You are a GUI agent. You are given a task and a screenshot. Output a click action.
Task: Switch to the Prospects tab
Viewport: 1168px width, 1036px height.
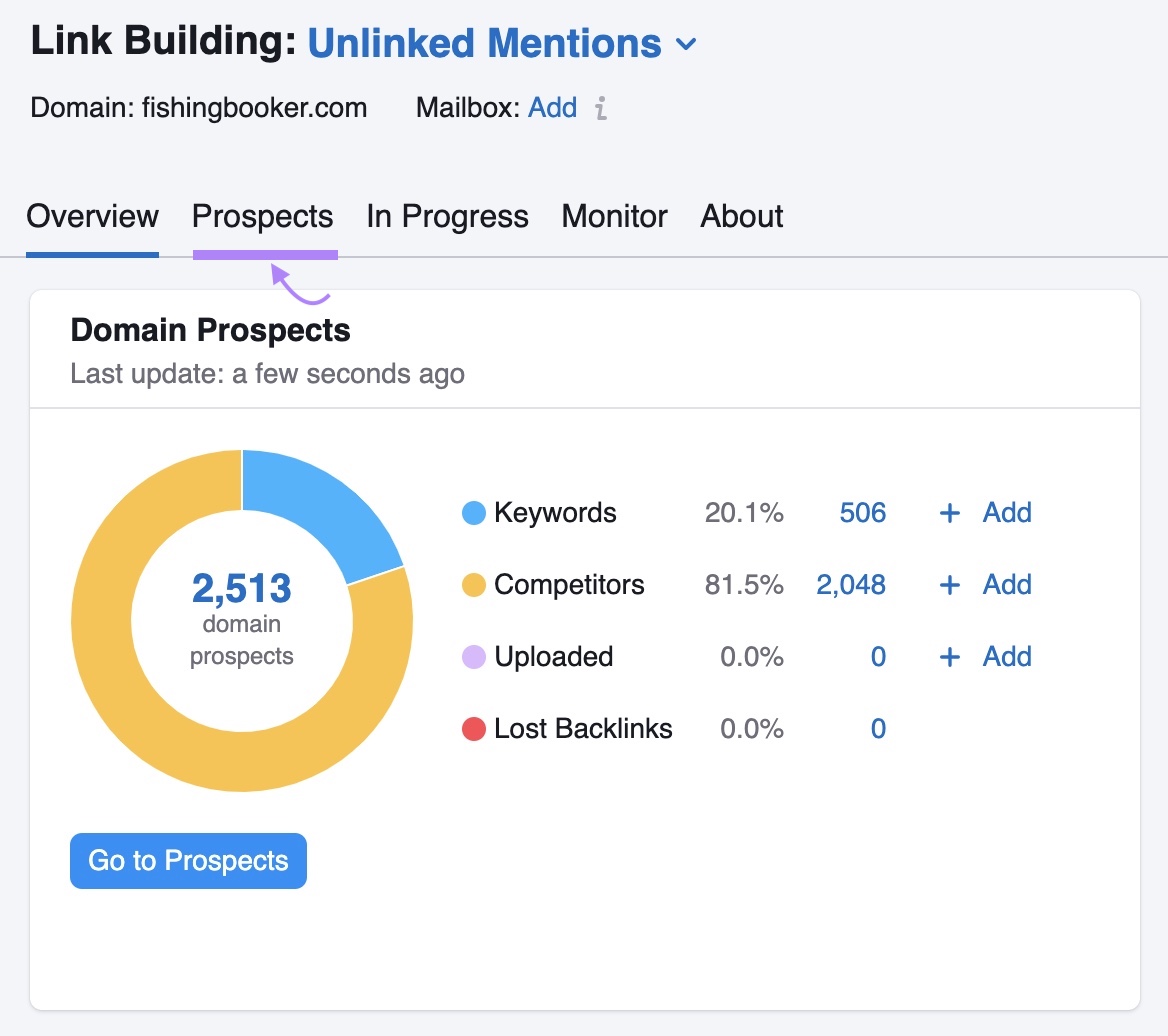tap(263, 216)
